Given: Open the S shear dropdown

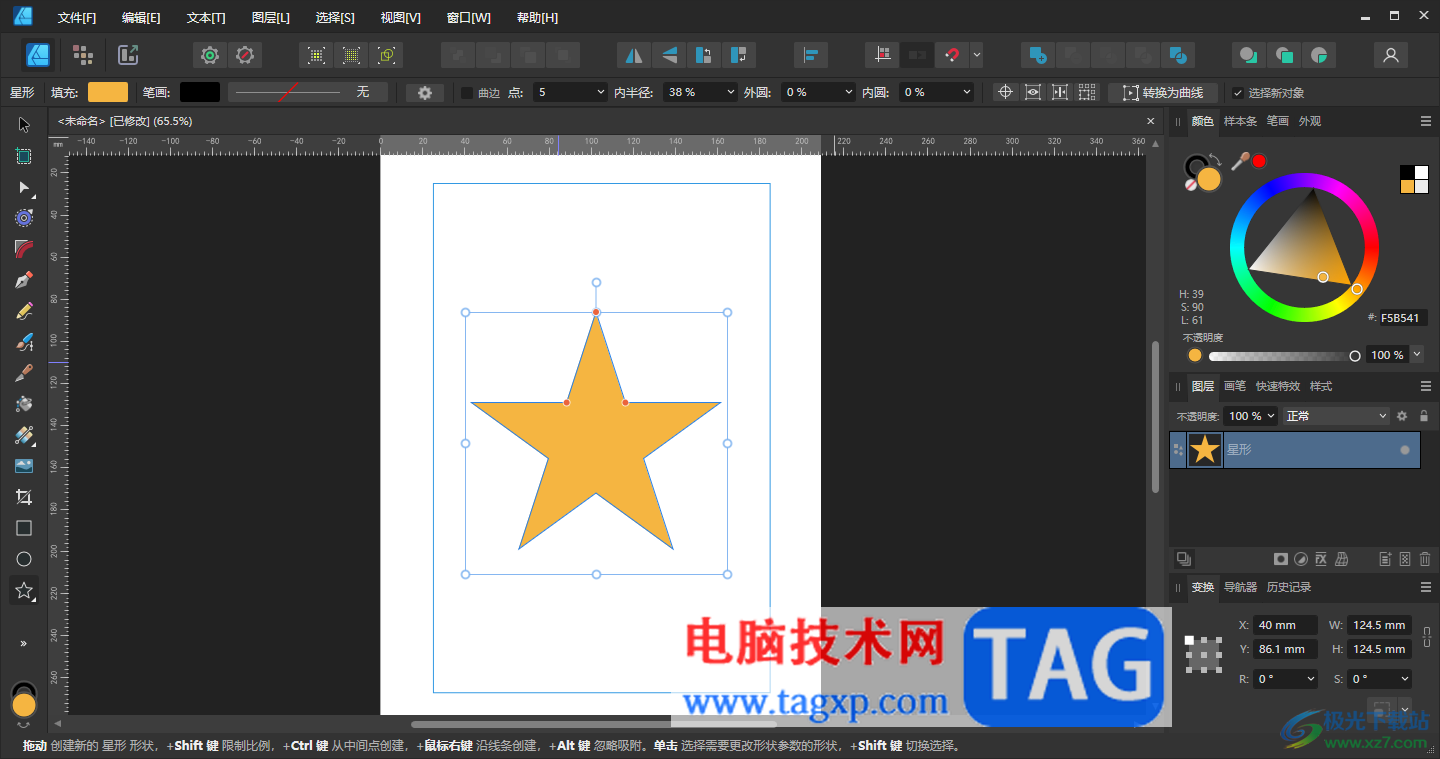Looking at the screenshot, I should pyautogui.click(x=1379, y=679).
